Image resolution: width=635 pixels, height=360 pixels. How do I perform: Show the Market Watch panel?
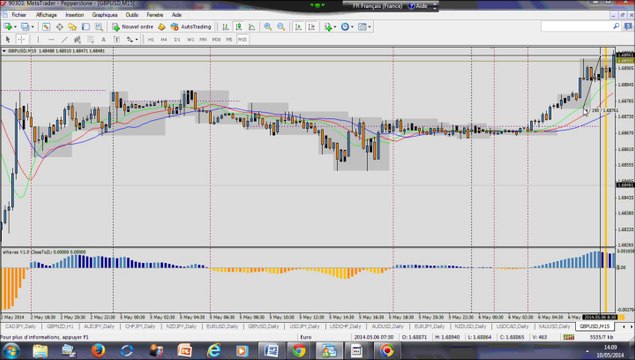[46, 27]
